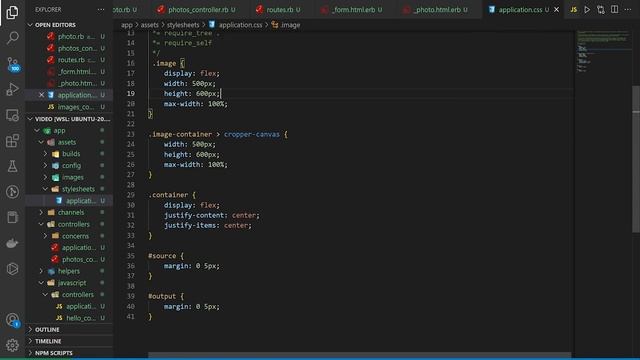This screenshot has width=640, height=360.
Task: Open the Extensions view icon
Action: click(x=12, y=141)
